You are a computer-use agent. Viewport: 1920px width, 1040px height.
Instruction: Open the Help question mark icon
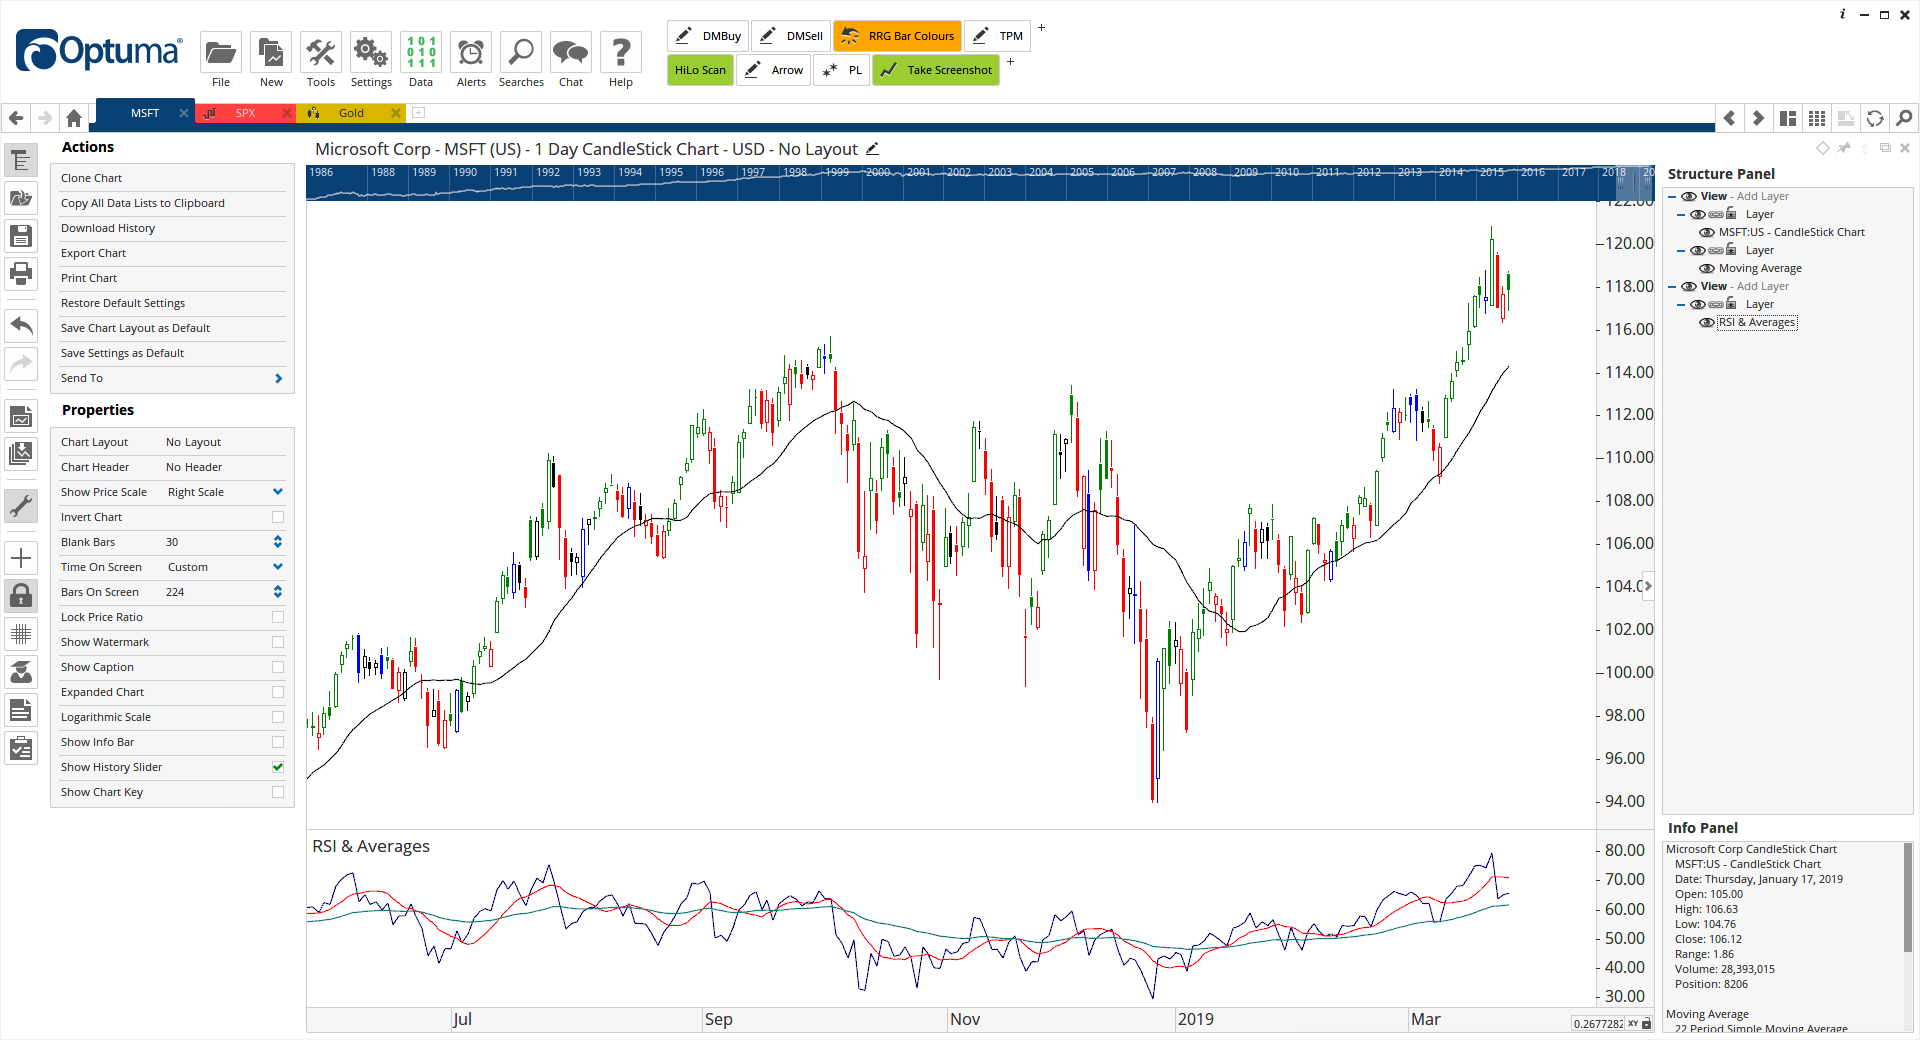[621, 52]
